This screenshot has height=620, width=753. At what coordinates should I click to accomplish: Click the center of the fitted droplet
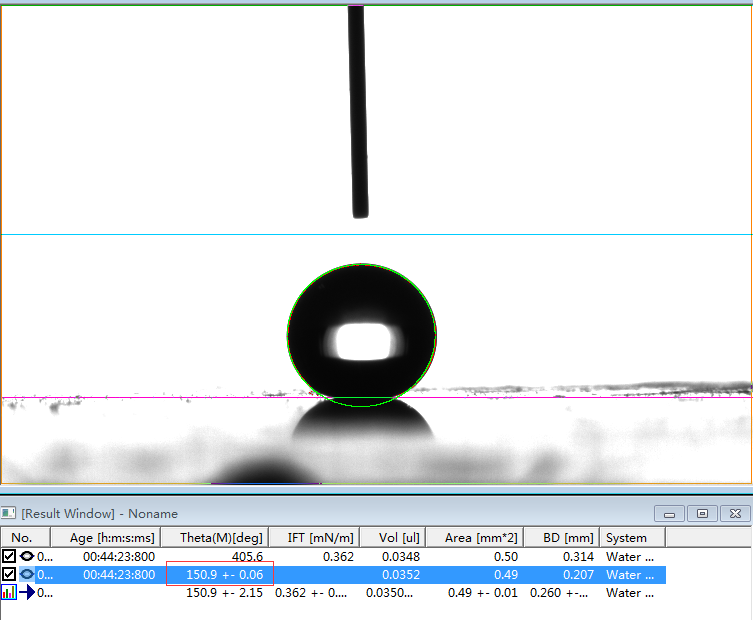pyautogui.click(x=362, y=335)
